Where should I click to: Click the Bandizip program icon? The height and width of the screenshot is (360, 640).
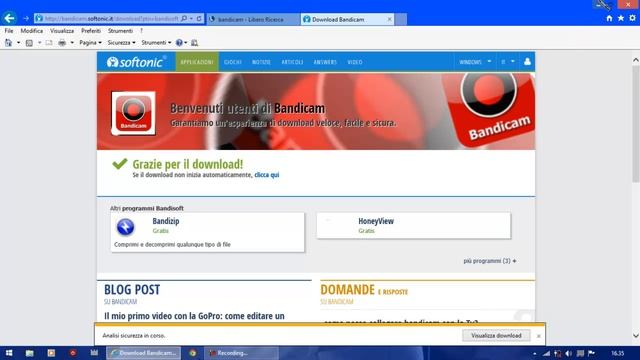pos(125,227)
